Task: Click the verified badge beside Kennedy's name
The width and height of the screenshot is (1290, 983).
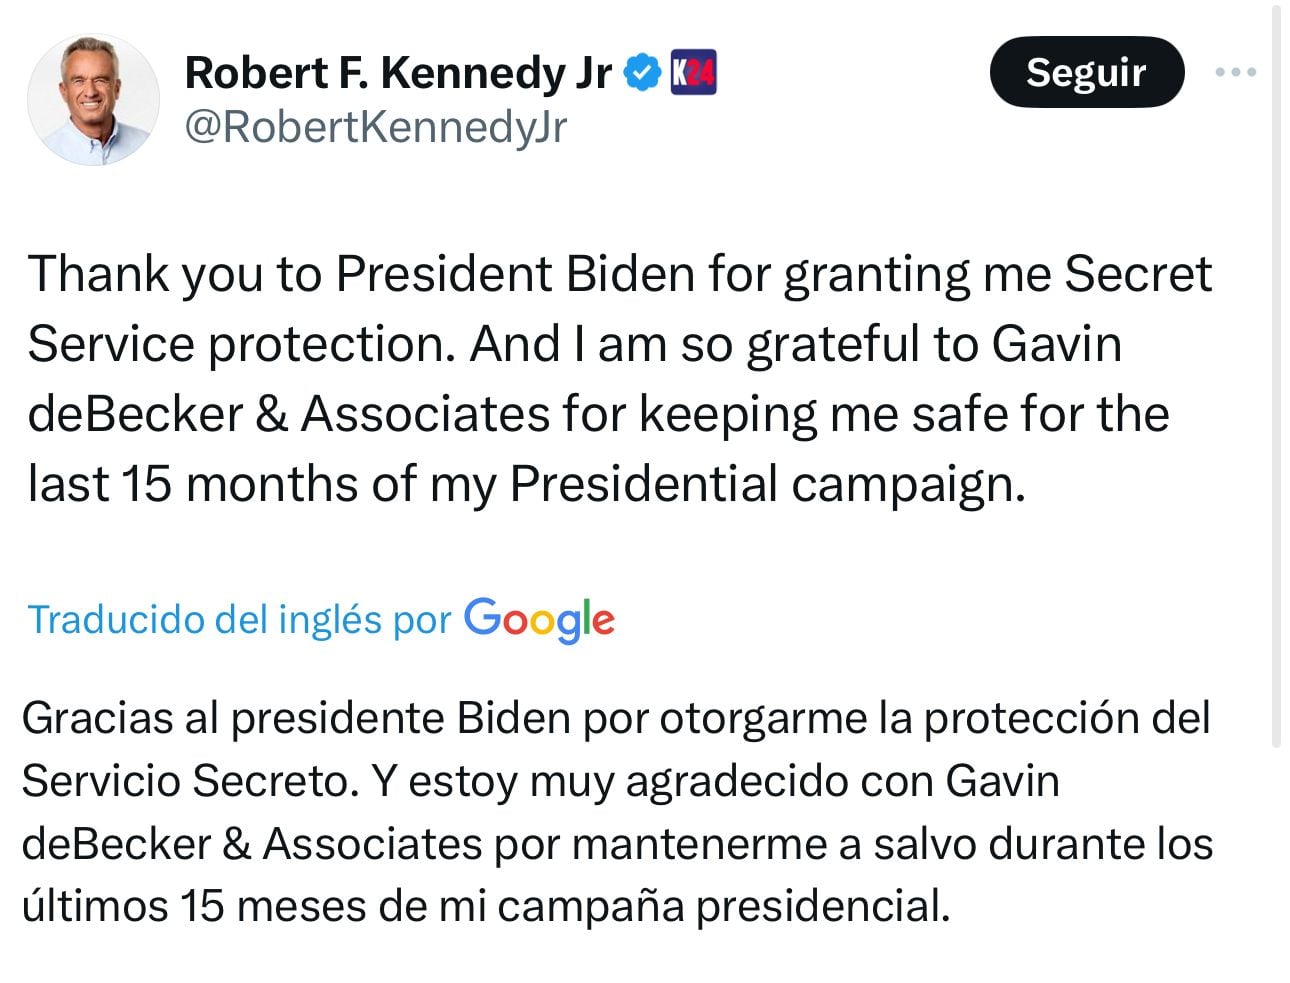Action: pos(641,70)
